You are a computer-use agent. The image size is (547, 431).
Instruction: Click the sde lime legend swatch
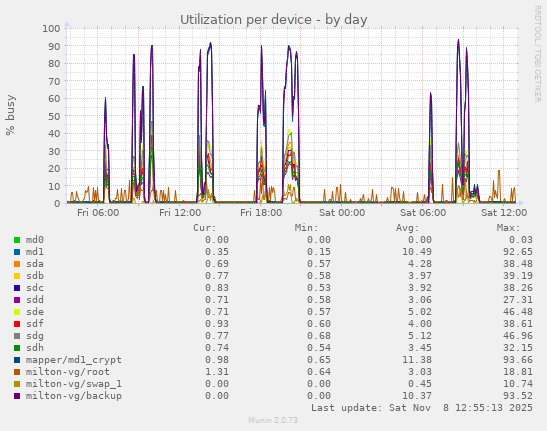tap(17, 312)
